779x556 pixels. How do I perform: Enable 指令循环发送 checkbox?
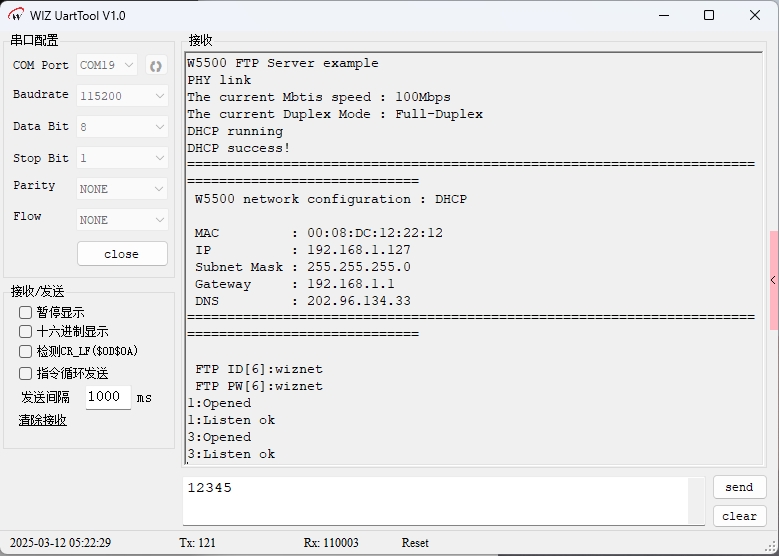coord(26,373)
